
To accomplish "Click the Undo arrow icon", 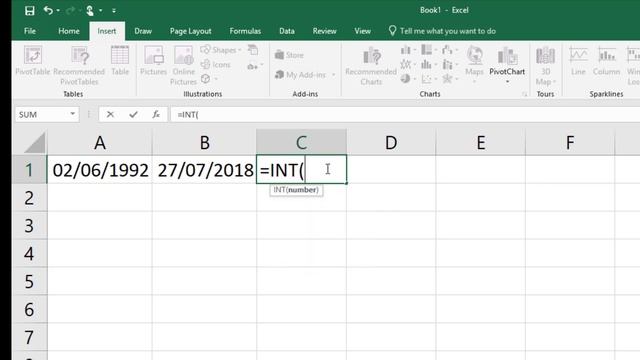I will click(x=48, y=10).
